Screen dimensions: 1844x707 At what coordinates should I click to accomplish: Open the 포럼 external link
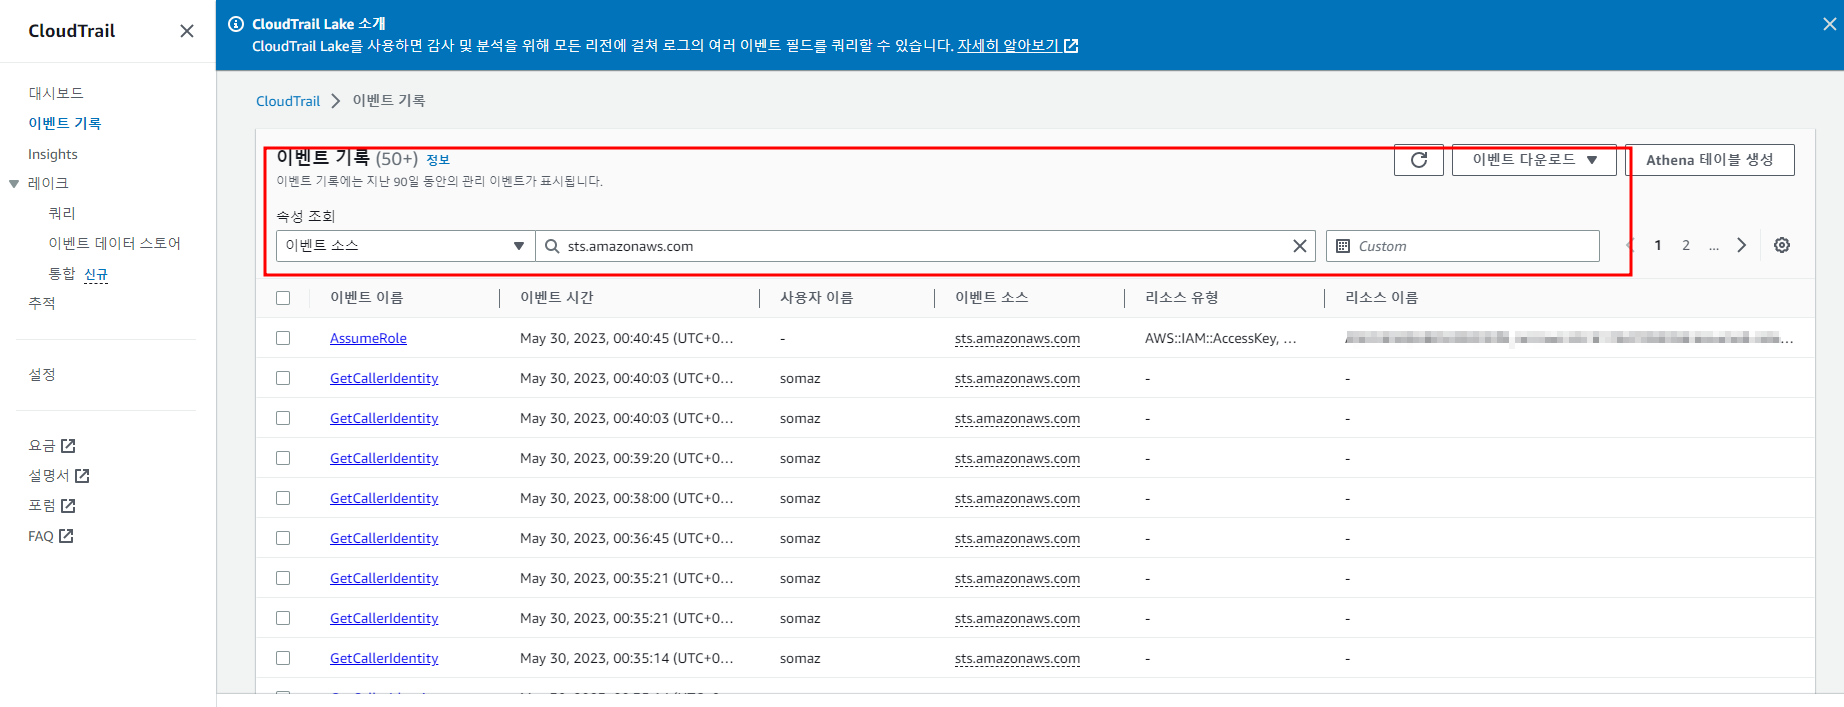click(52, 506)
